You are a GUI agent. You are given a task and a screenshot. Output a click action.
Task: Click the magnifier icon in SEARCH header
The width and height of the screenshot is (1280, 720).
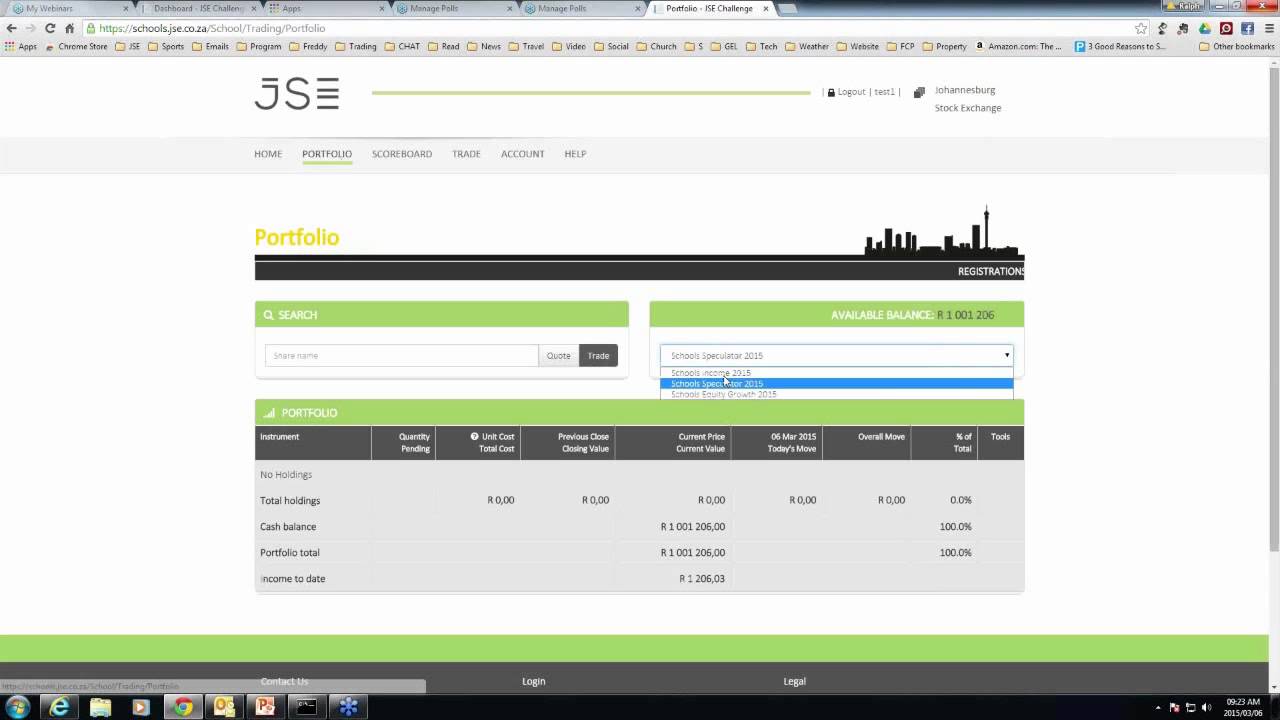tap(268, 315)
